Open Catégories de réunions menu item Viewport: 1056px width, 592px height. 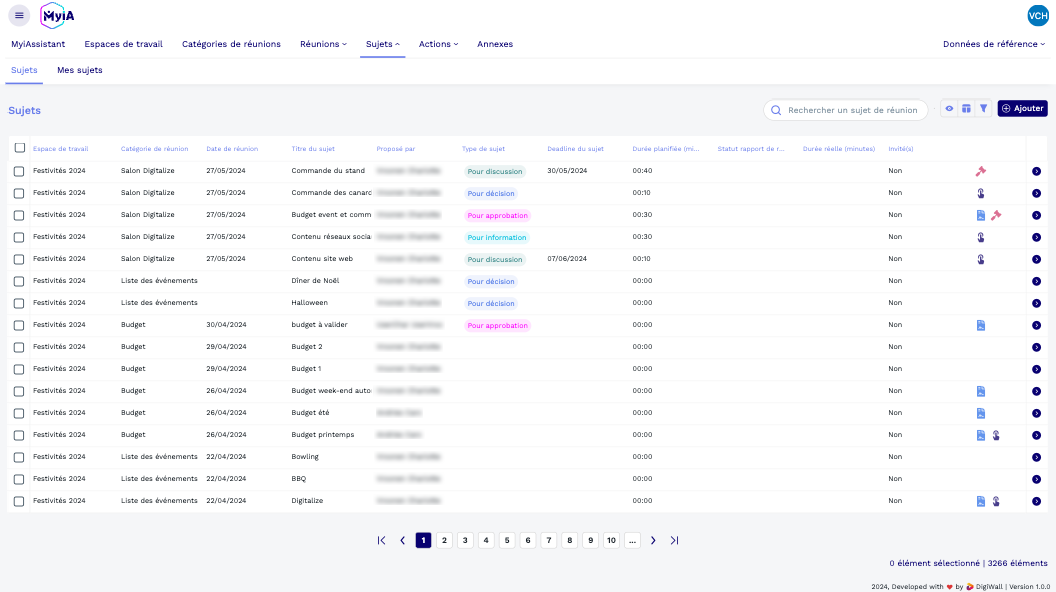click(231, 44)
